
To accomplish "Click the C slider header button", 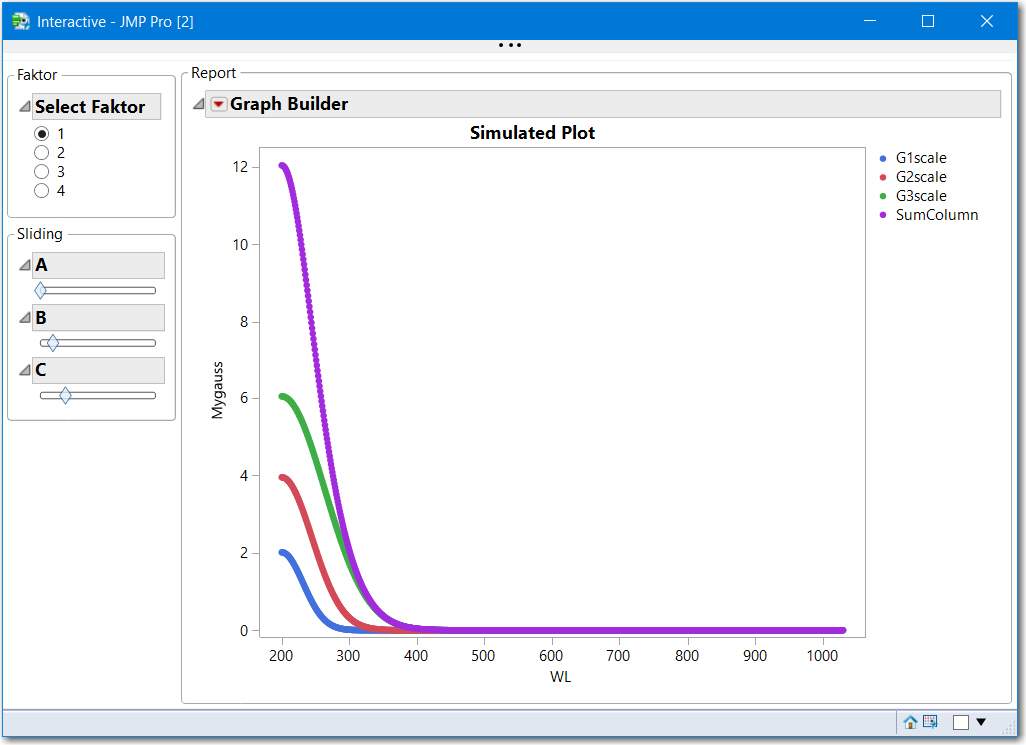I will [x=98, y=370].
